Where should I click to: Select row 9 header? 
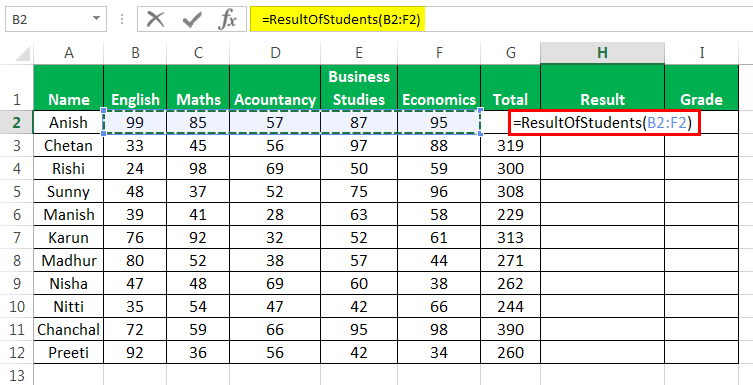pos(17,284)
